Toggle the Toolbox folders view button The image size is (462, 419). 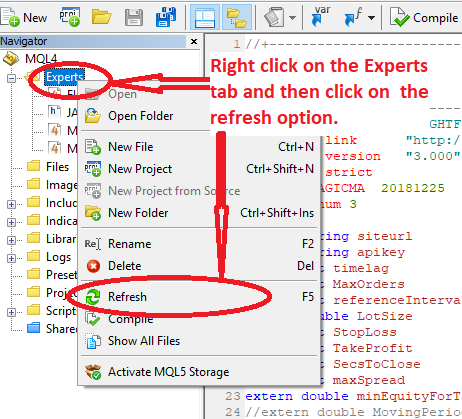coord(237,17)
